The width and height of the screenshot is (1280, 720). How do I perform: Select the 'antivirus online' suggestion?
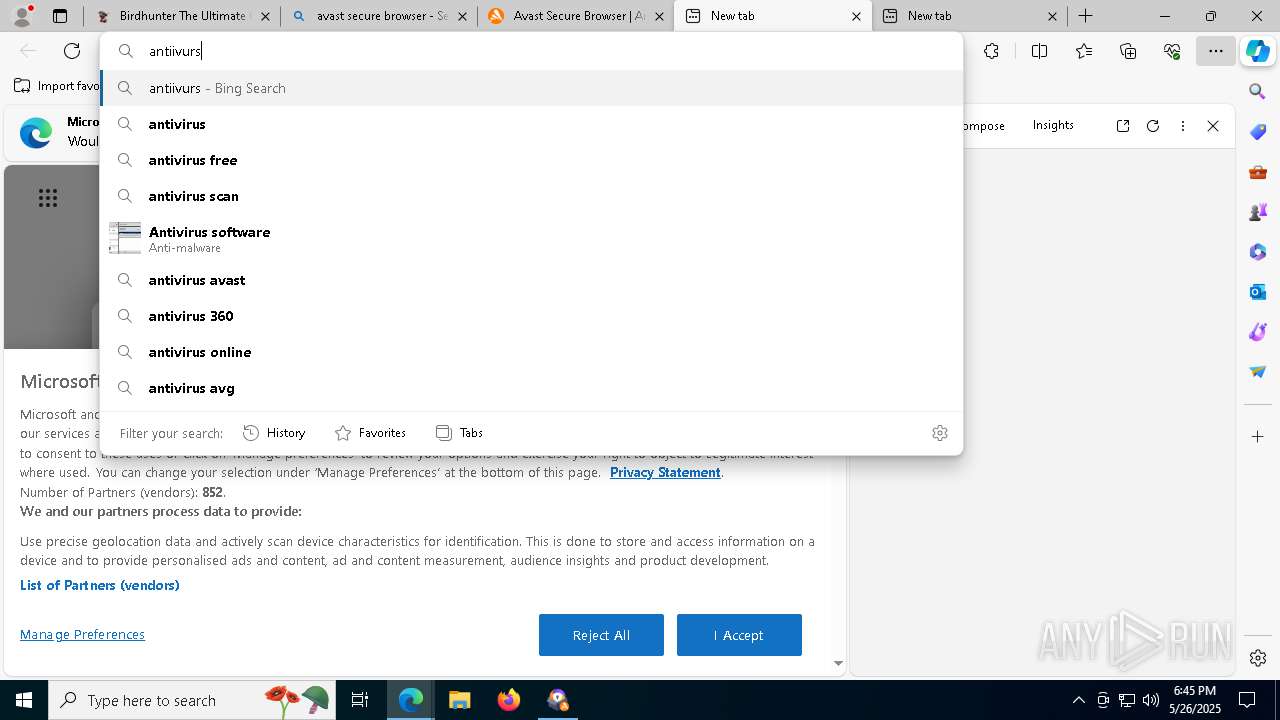[x=531, y=352]
